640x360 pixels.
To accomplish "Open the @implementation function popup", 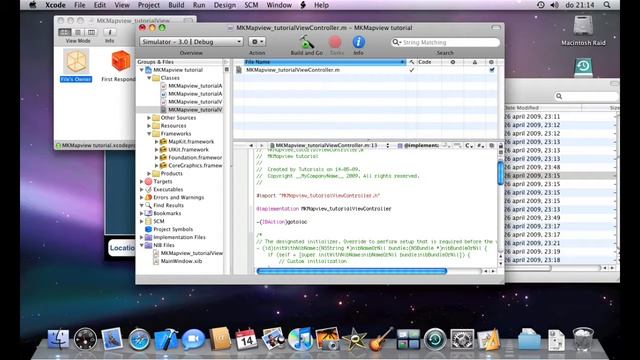I will (x=419, y=145).
